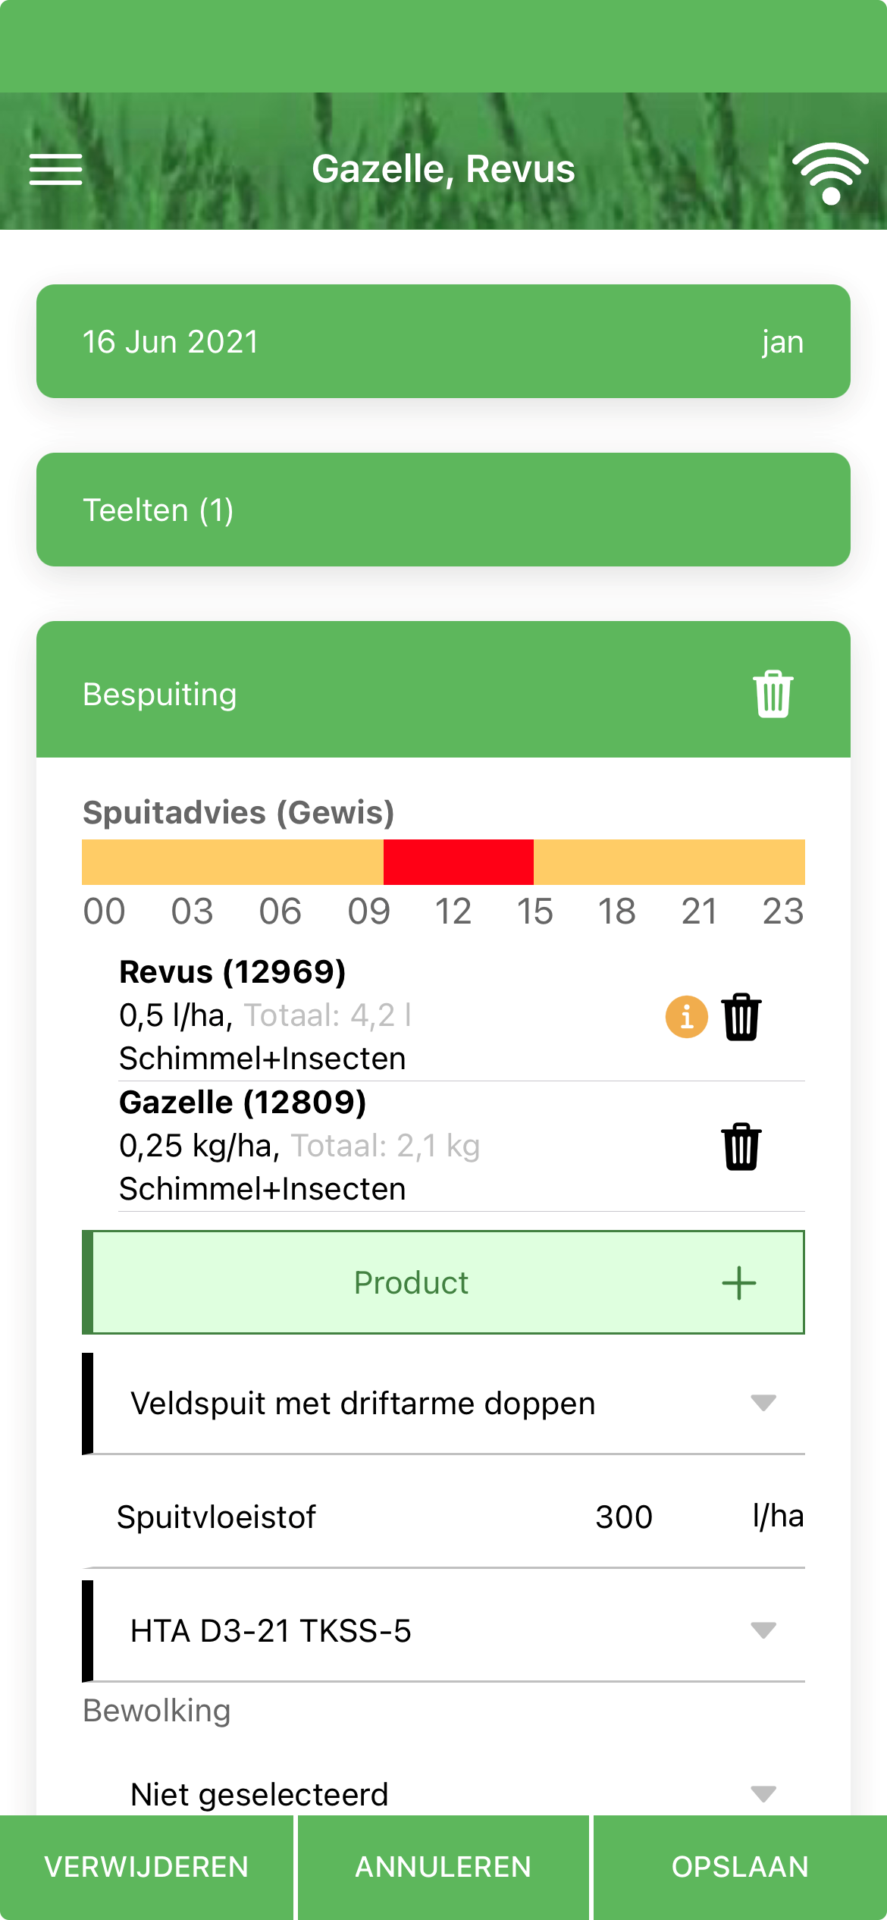Tap the Wi-Fi connection status icon

pyautogui.click(x=830, y=172)
